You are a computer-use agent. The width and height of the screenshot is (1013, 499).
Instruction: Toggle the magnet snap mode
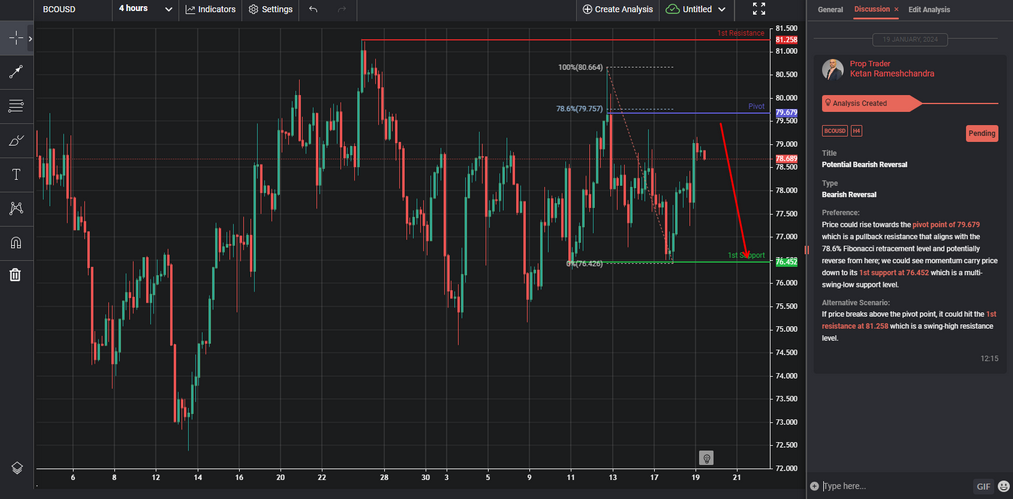[16, 242]
